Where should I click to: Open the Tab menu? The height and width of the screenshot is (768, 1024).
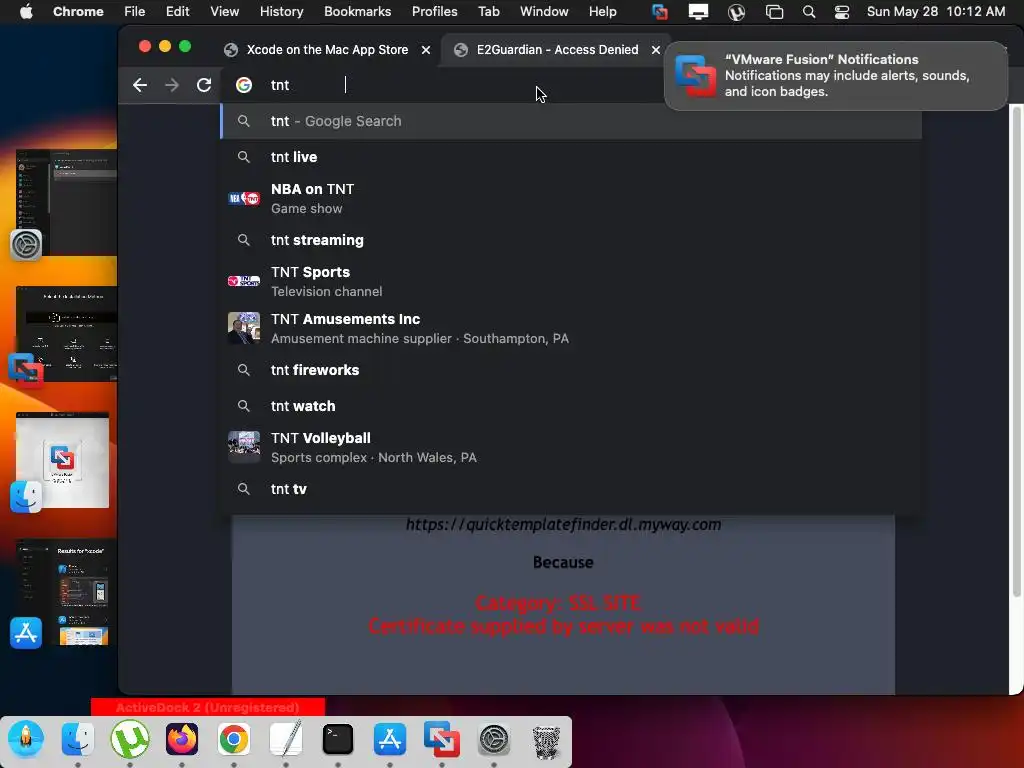tap(488, 11)
